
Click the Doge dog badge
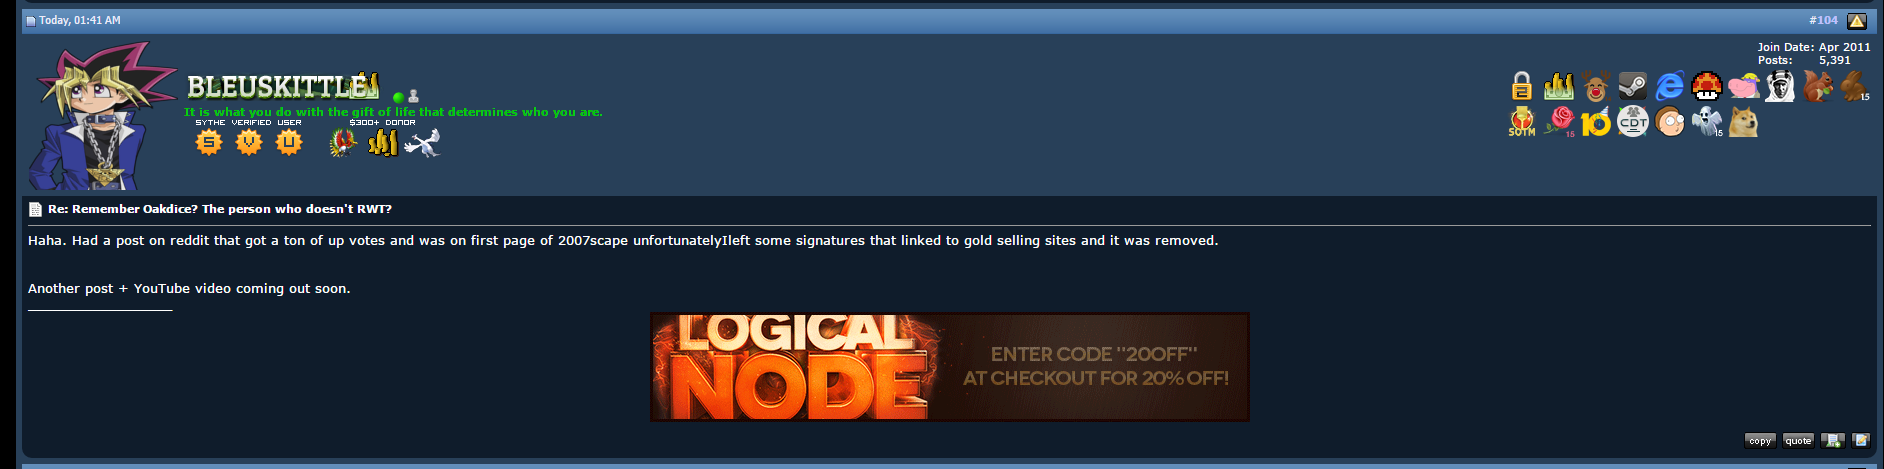tap(1743, 122)
